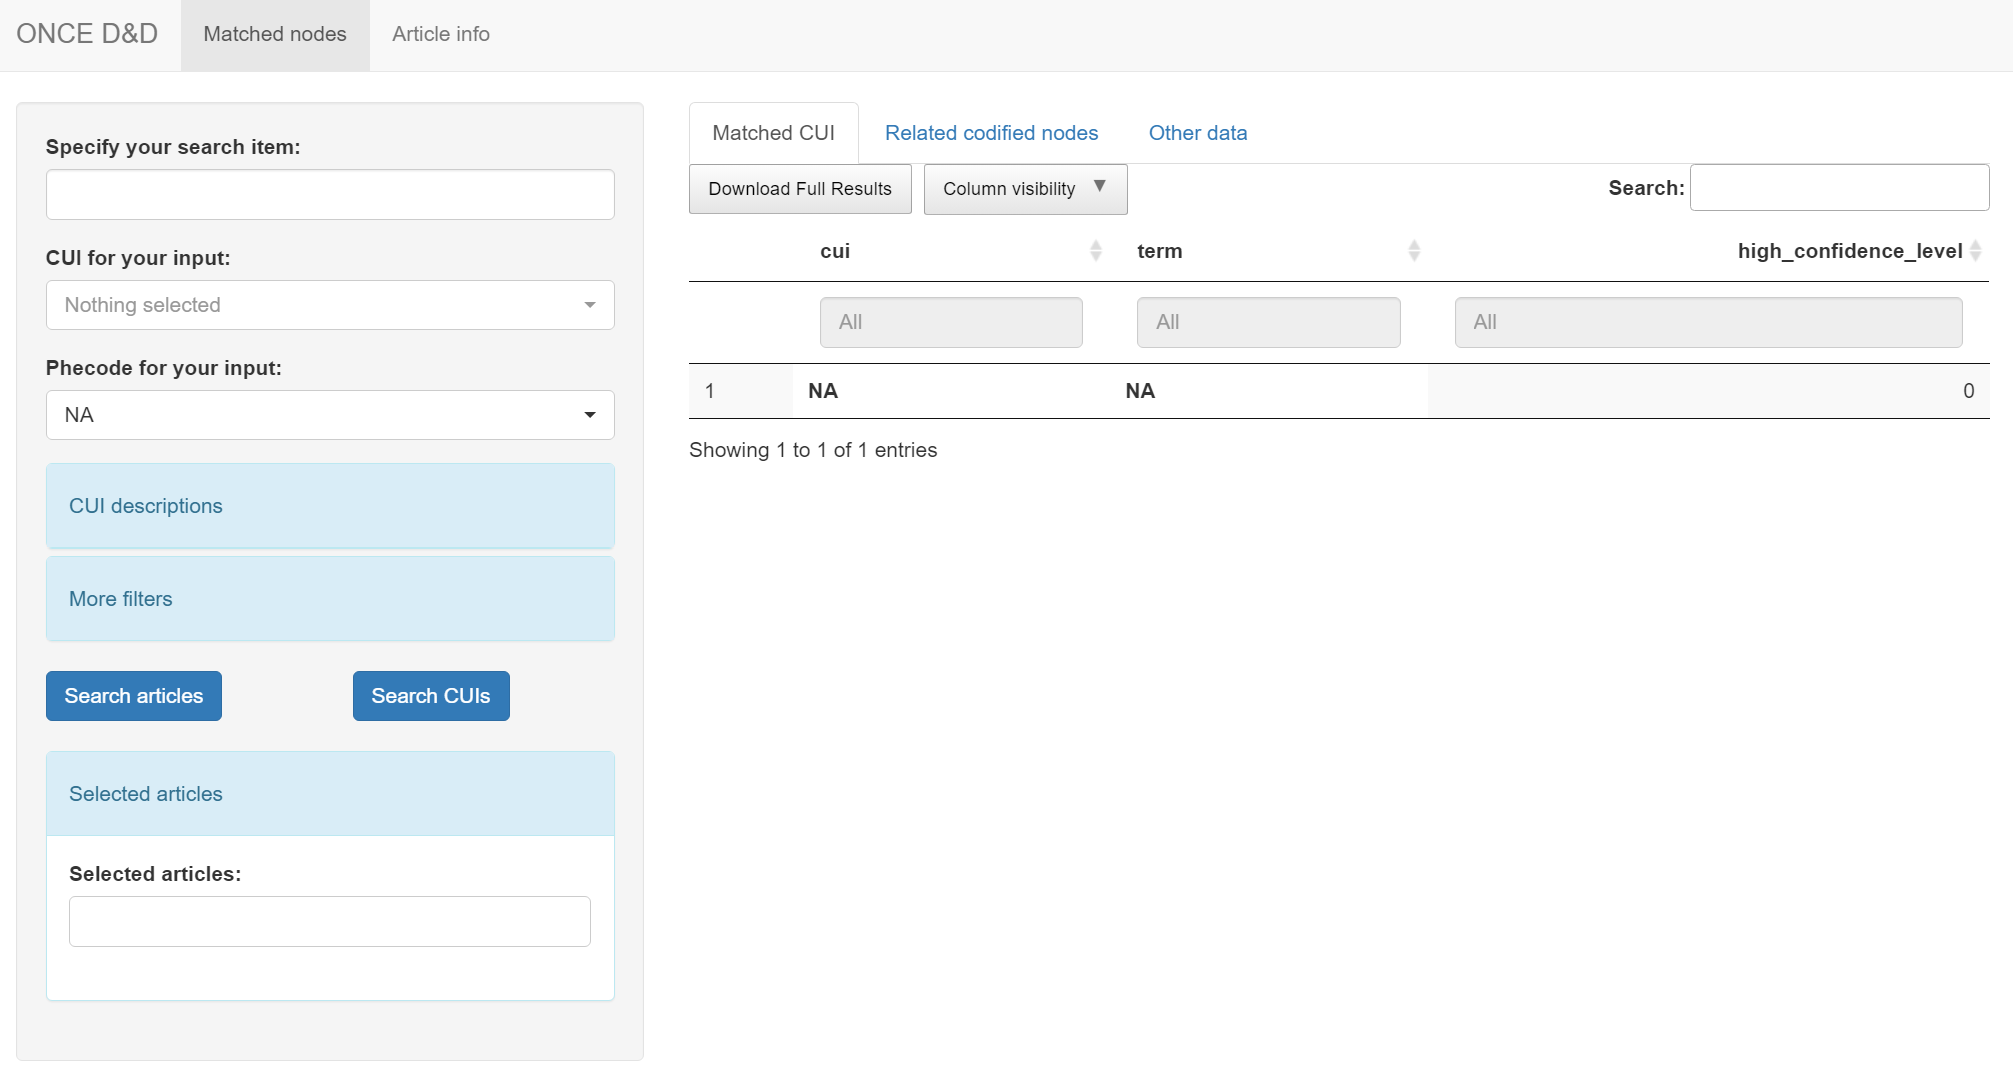This screenshot has height=1092, width=2016.
Task: Sort by high_confidence_level column
Action: tap(1849, 251)
